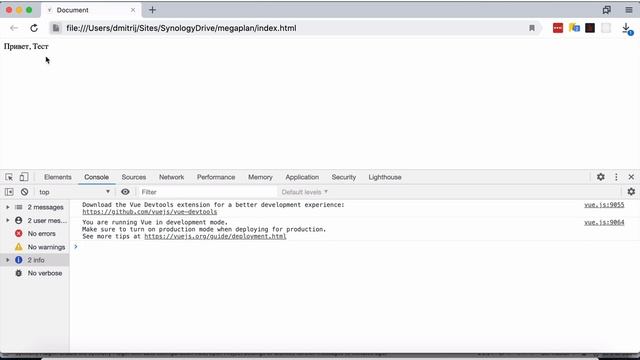Switch to the Elements tab
The width and height of the screenshot is (640, 360).
58,177
